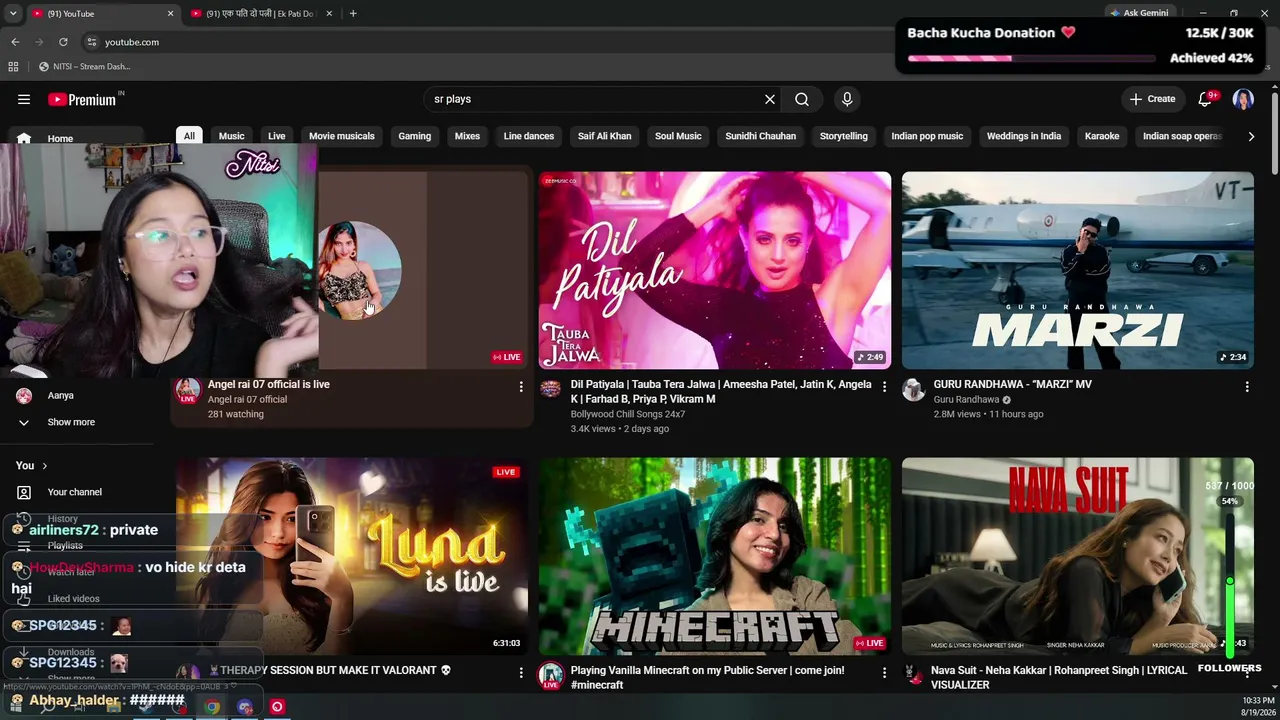This screenshot has height=720, width=1280.
Task: Play the MARZI video thumbnail
Action: pyautogui.click(x=1078, y=270)
